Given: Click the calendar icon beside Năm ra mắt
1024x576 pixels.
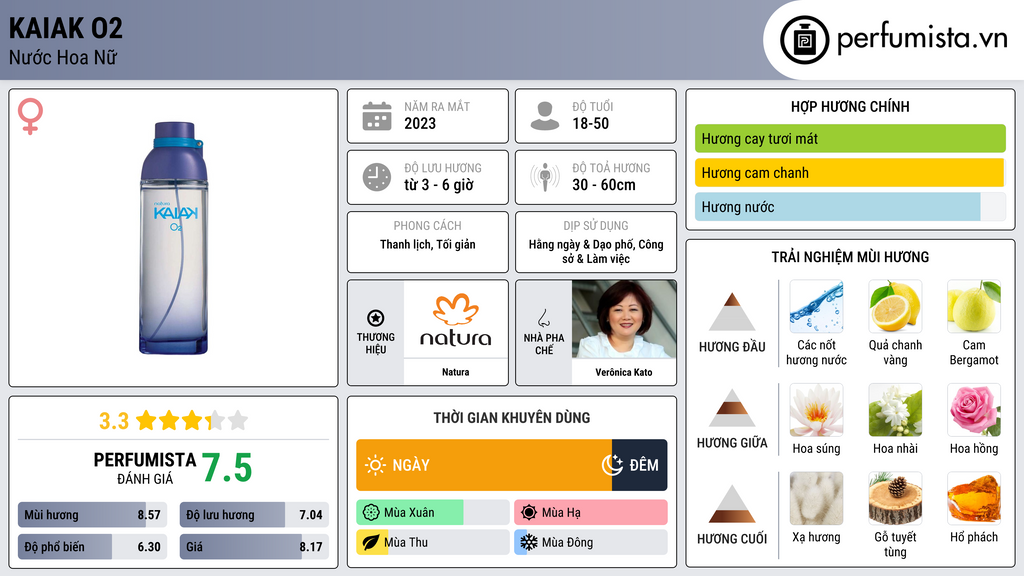Looking at the screenshot, I should (377, 116).
